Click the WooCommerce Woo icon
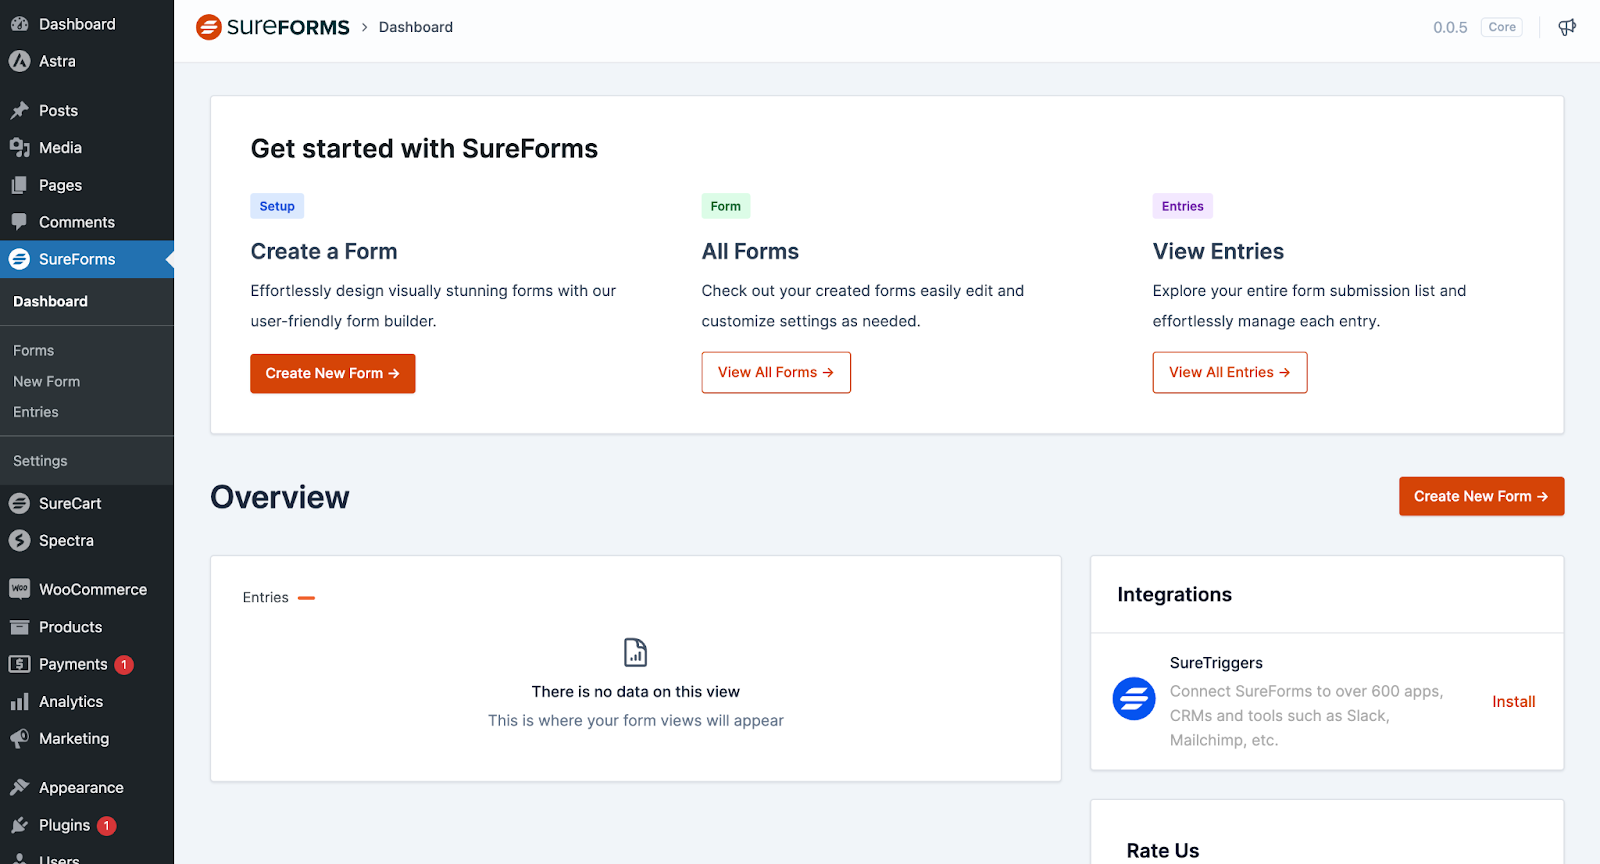 tap(19, 589)
